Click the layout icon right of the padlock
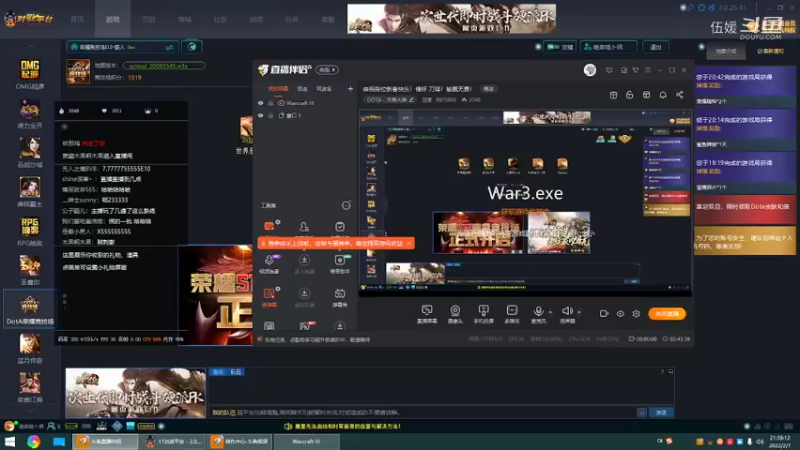Viewport: 800px width, 450px height. click(x=646, y=95)
